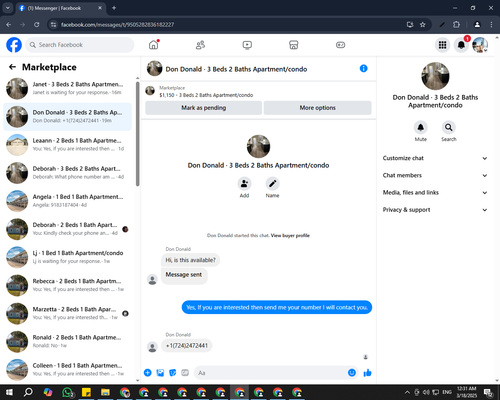The image size is (500, 400).
Task: Open Leaann 2 Beds 1 Bath conversation
Action: click(x=67, y=145)
